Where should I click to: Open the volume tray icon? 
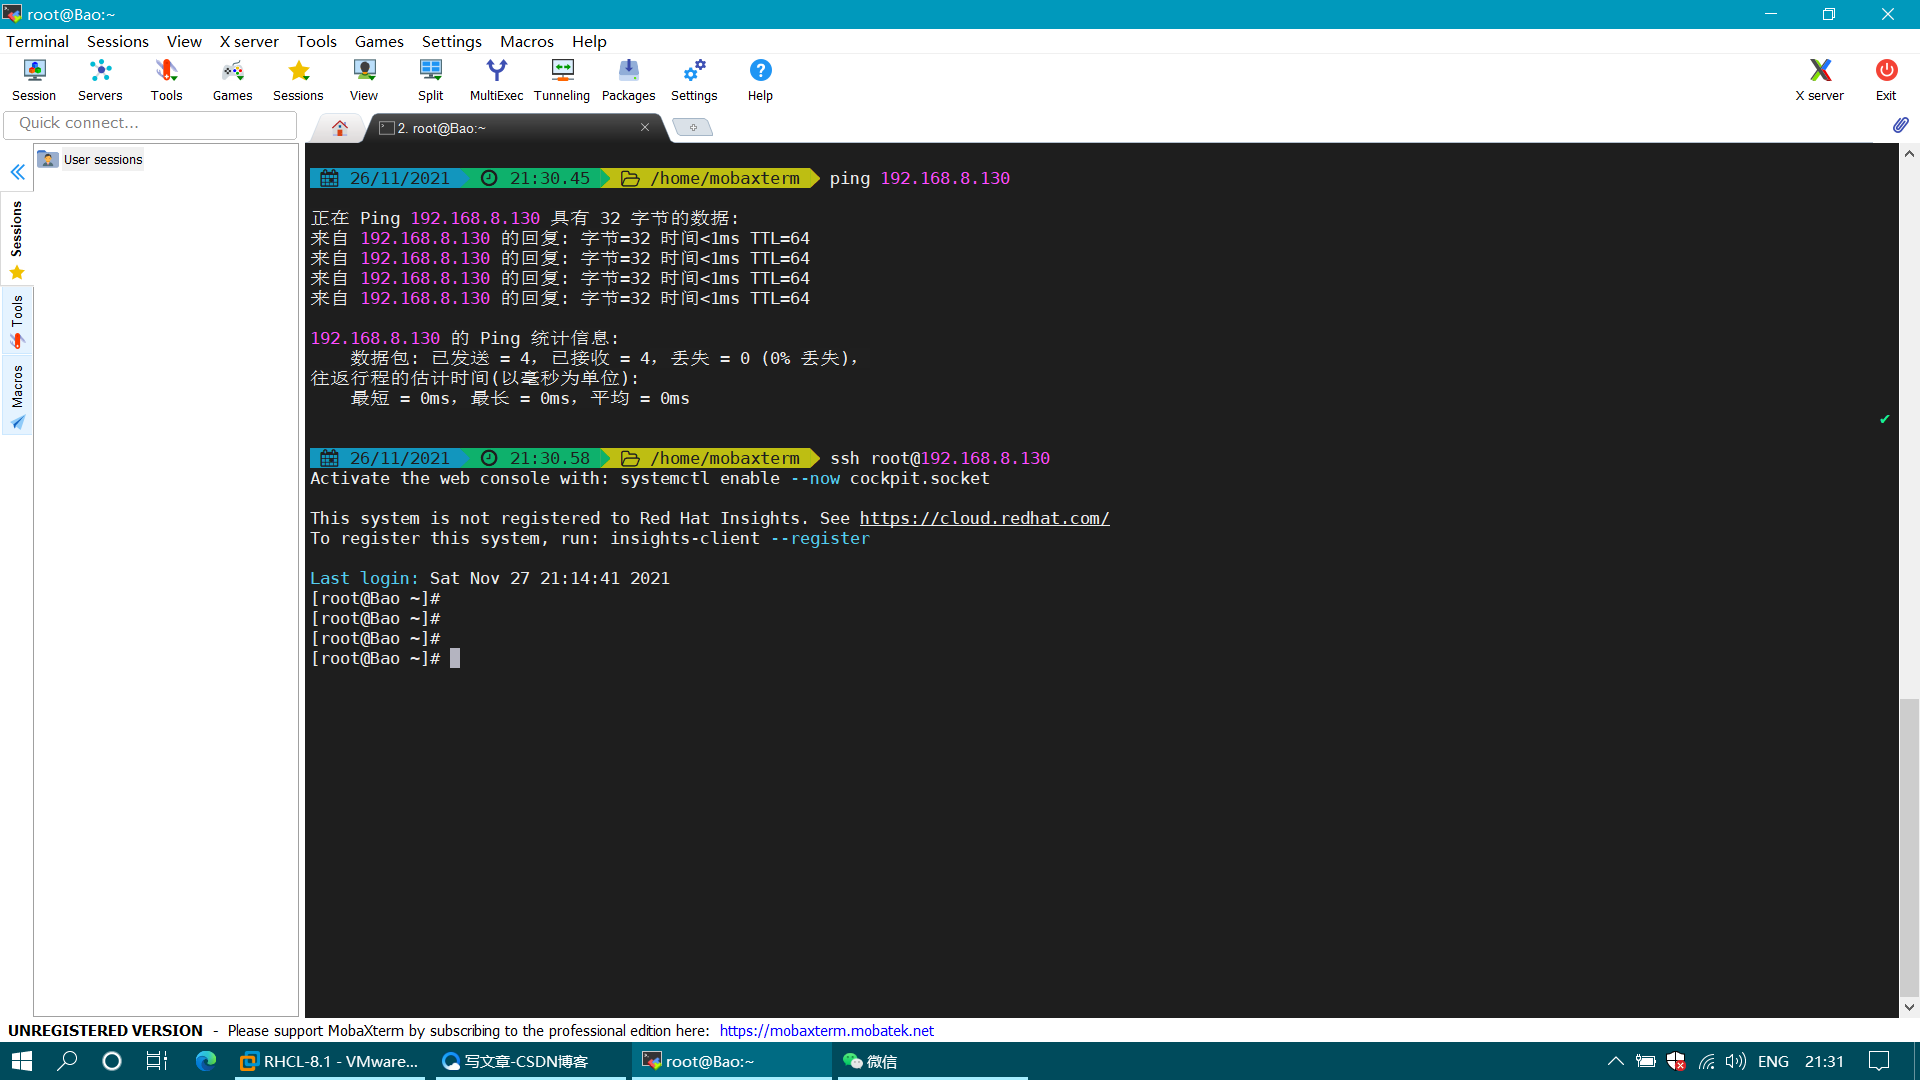point(1735,1061)
